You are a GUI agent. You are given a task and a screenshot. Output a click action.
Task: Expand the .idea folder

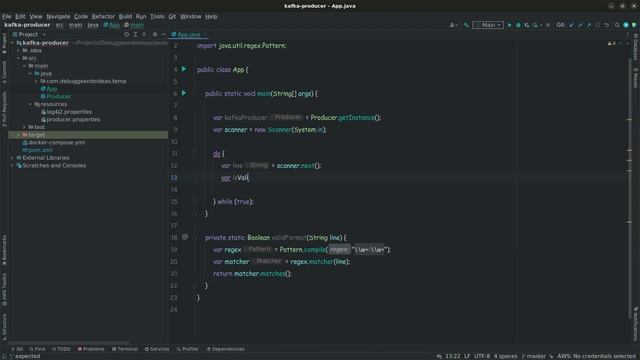tap(18, 51)
